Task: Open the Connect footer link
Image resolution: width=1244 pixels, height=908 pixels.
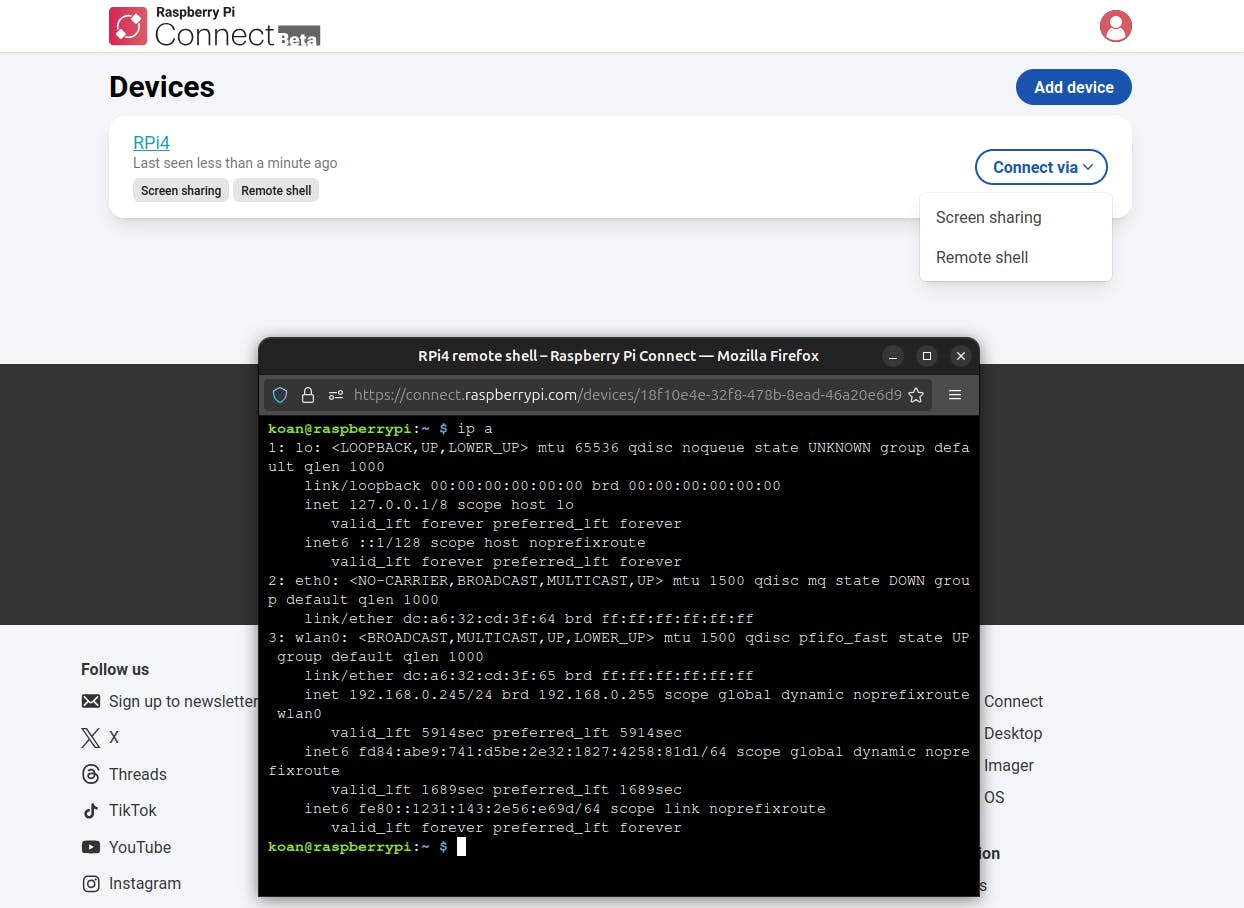Action: coord(1013,702)
